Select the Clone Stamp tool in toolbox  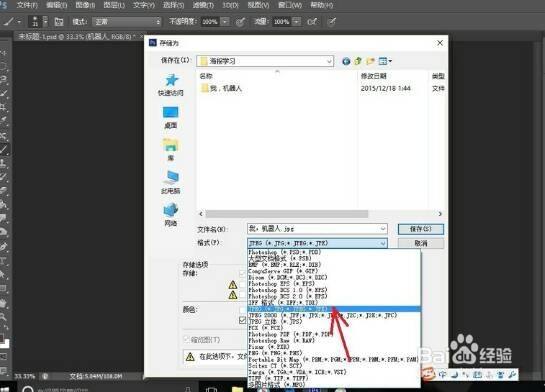point(4,163)
